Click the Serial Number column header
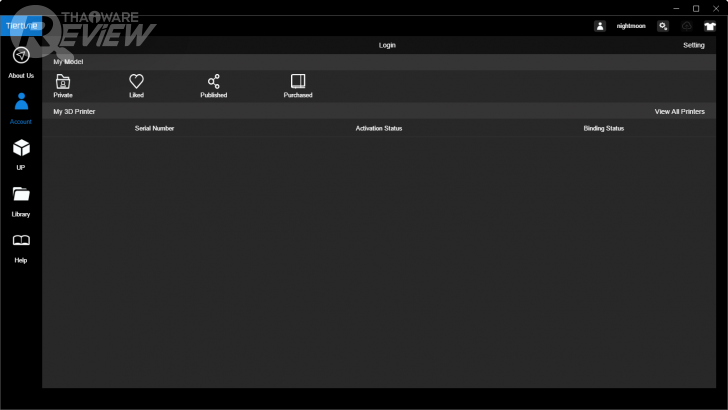Image resolution: width=728 pixels, height=410 pixels. [x=154, y=128]
